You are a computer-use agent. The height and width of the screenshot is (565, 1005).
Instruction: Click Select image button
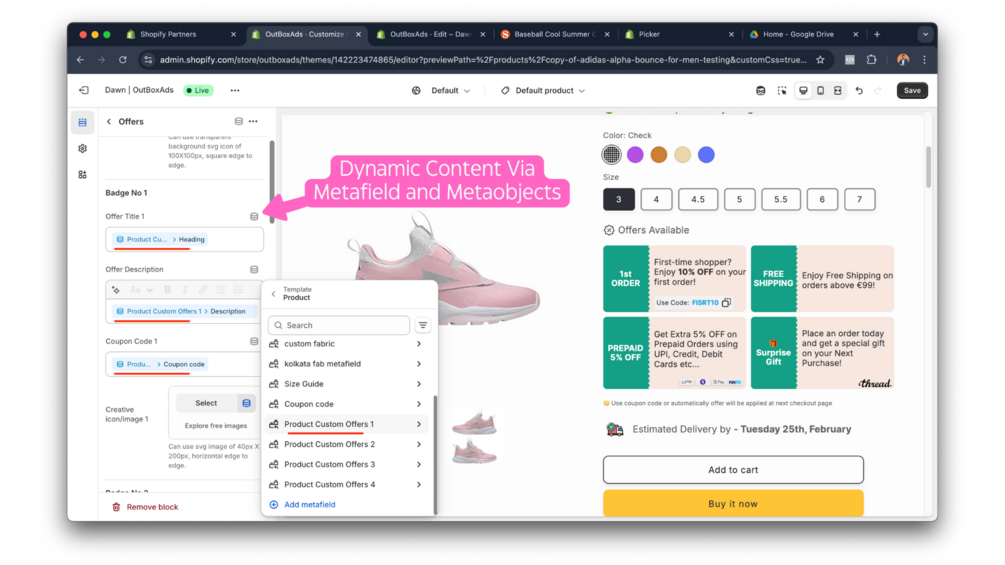[x=206, y=403]
